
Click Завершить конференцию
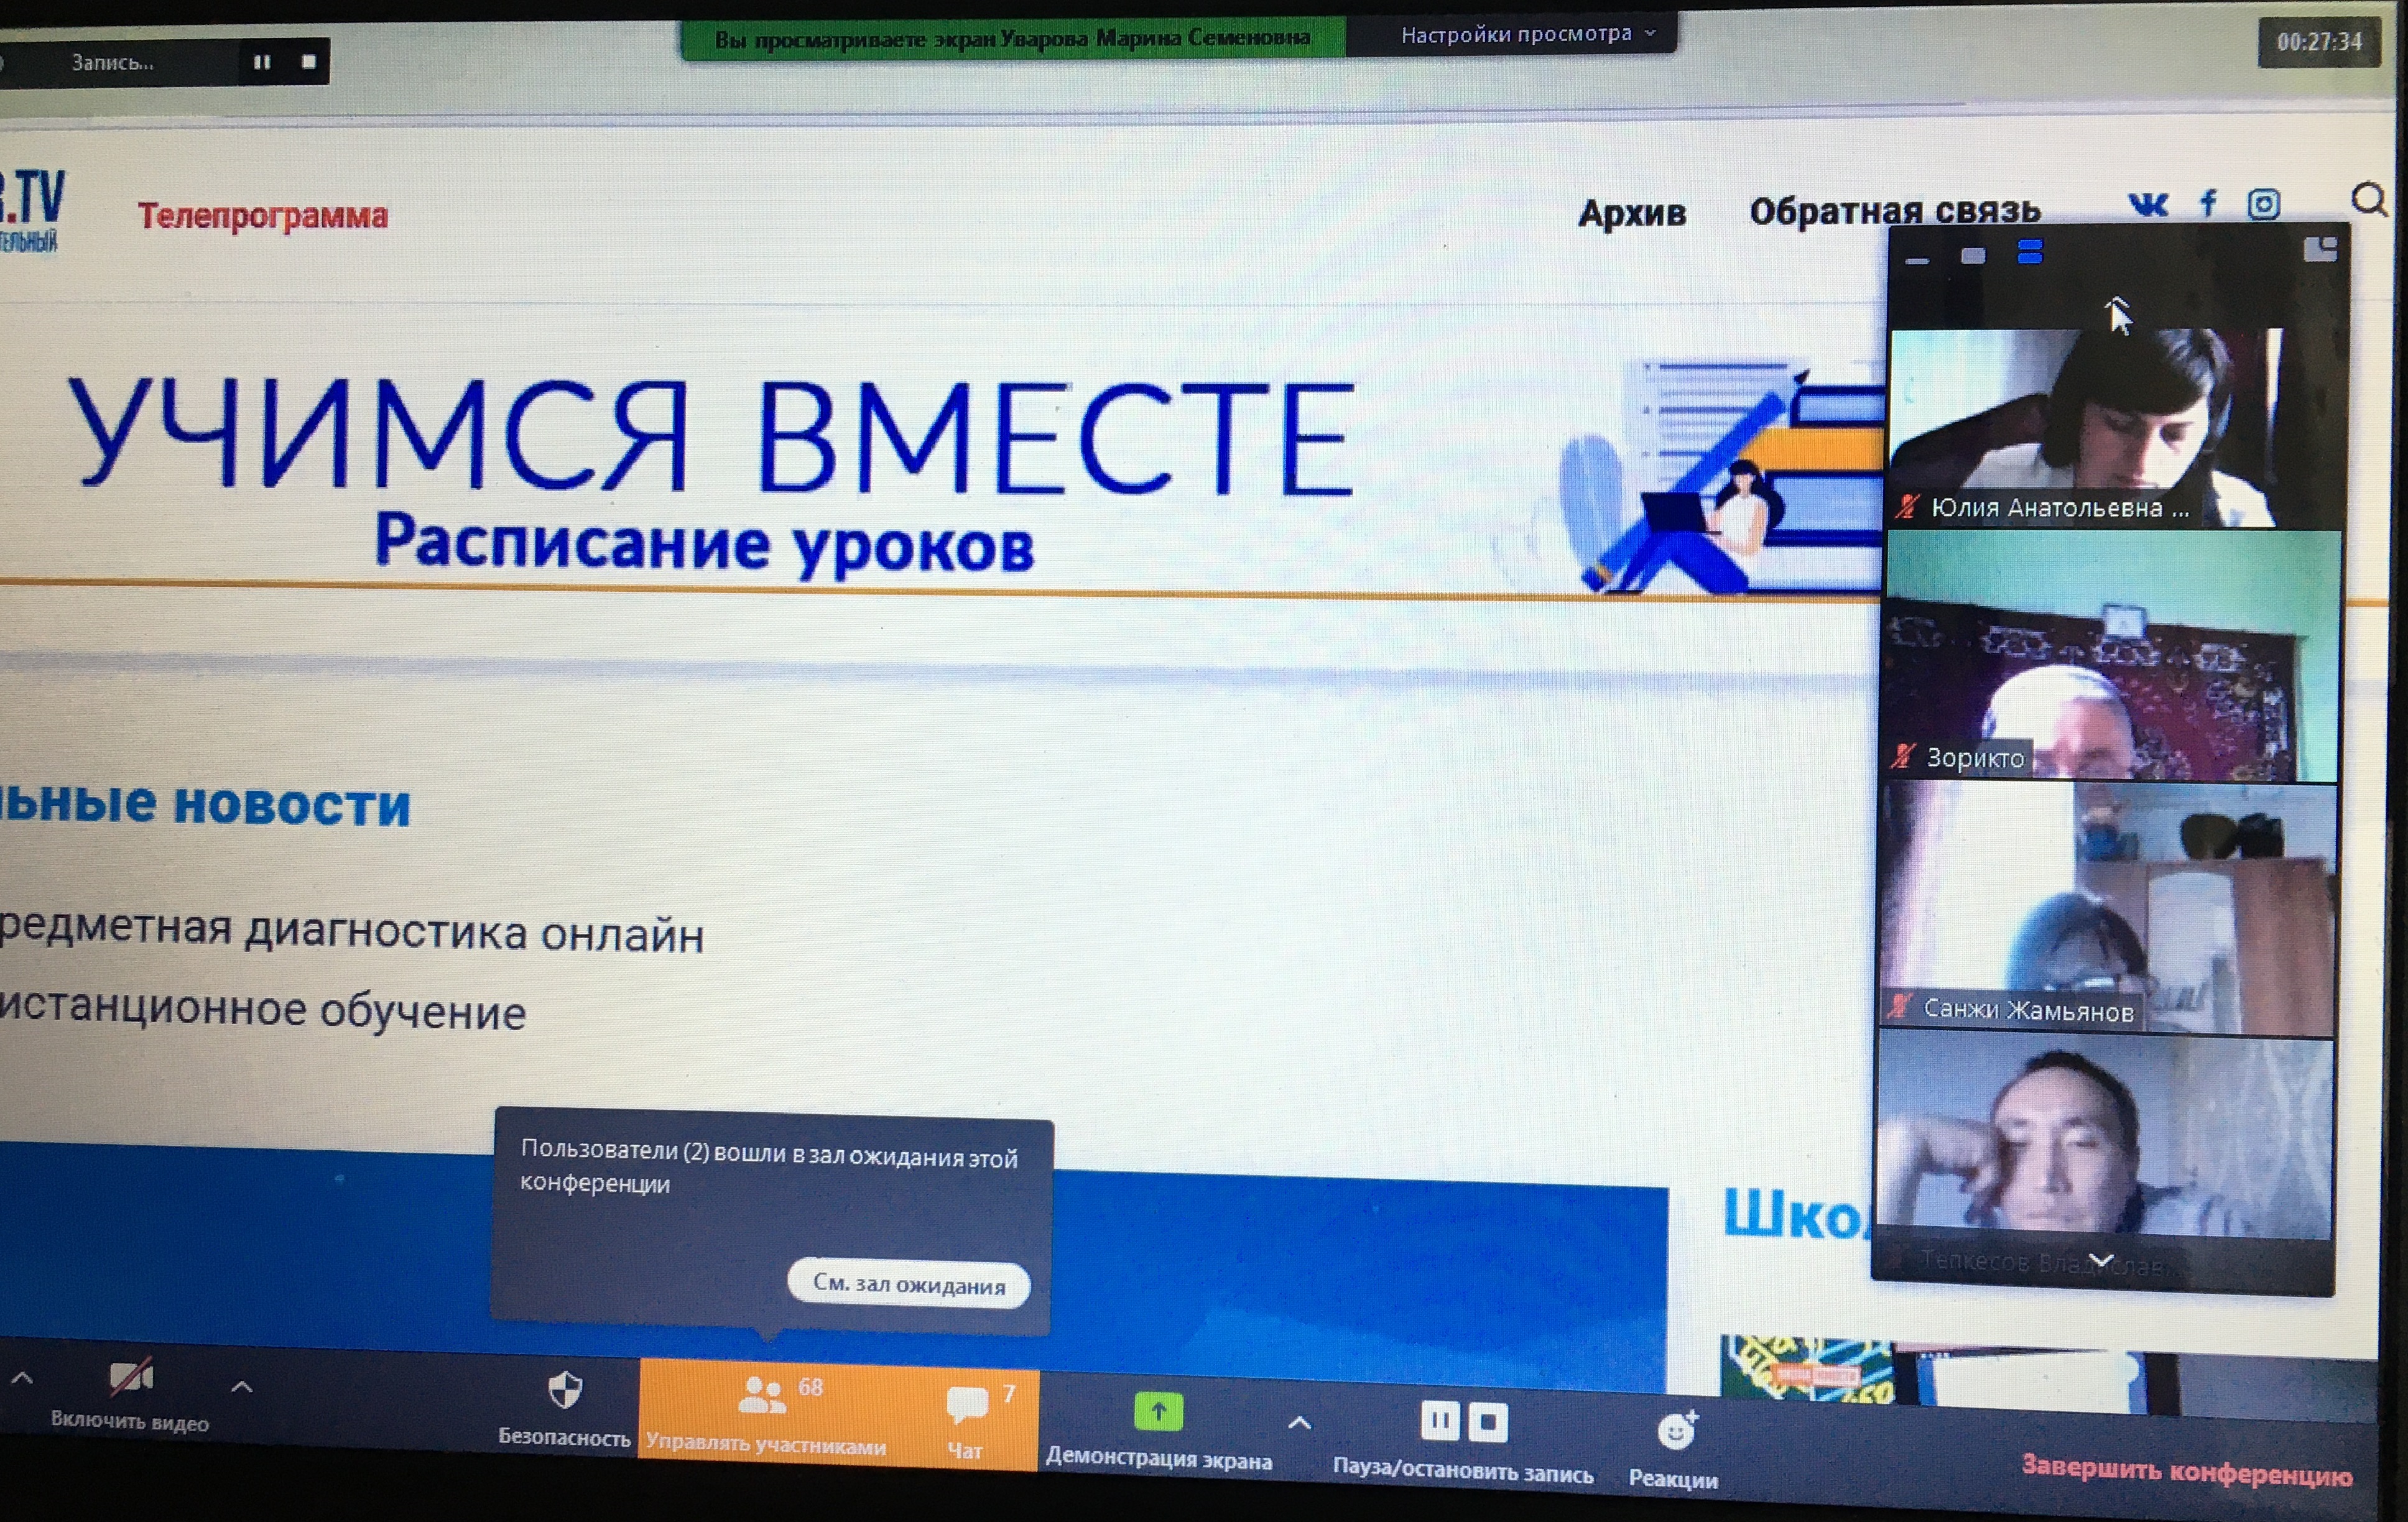point(2186,1471)
